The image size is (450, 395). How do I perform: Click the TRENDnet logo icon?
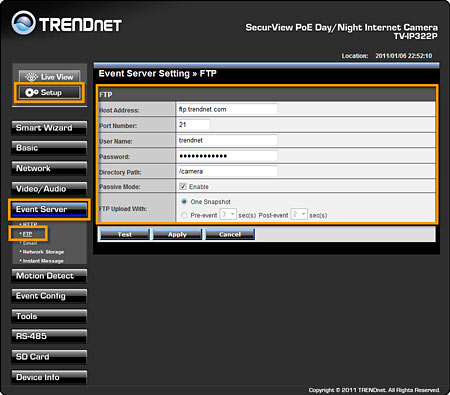pyautogui.click(x=23, y=23)
